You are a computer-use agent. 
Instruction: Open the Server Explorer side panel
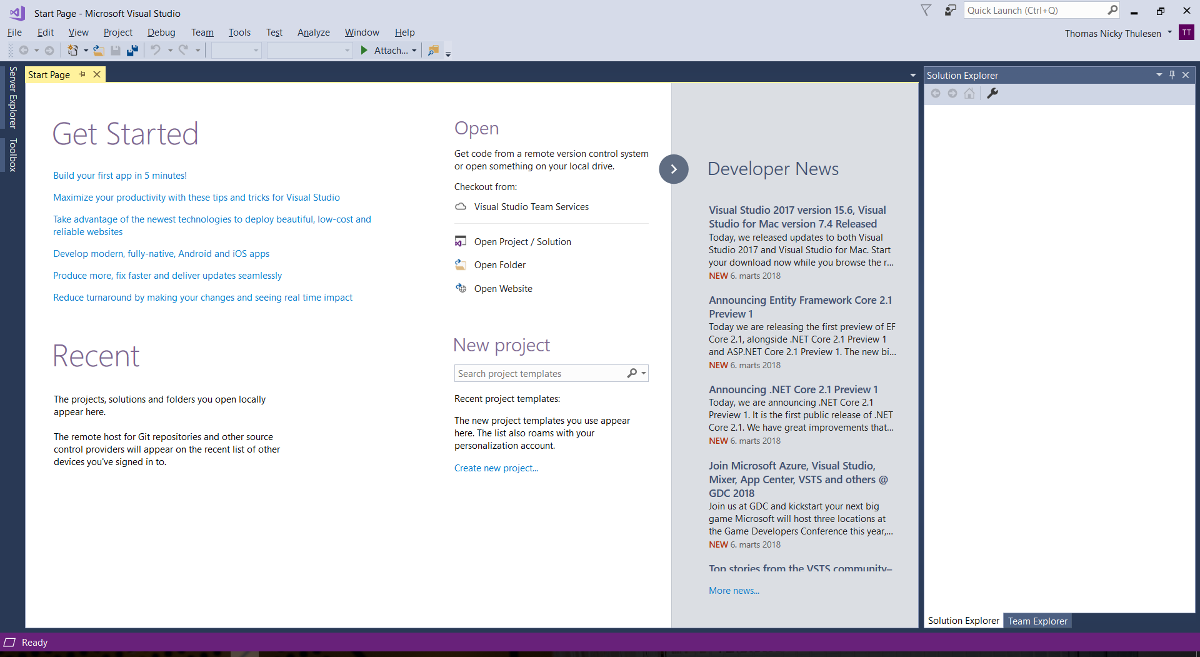(13, 97)
